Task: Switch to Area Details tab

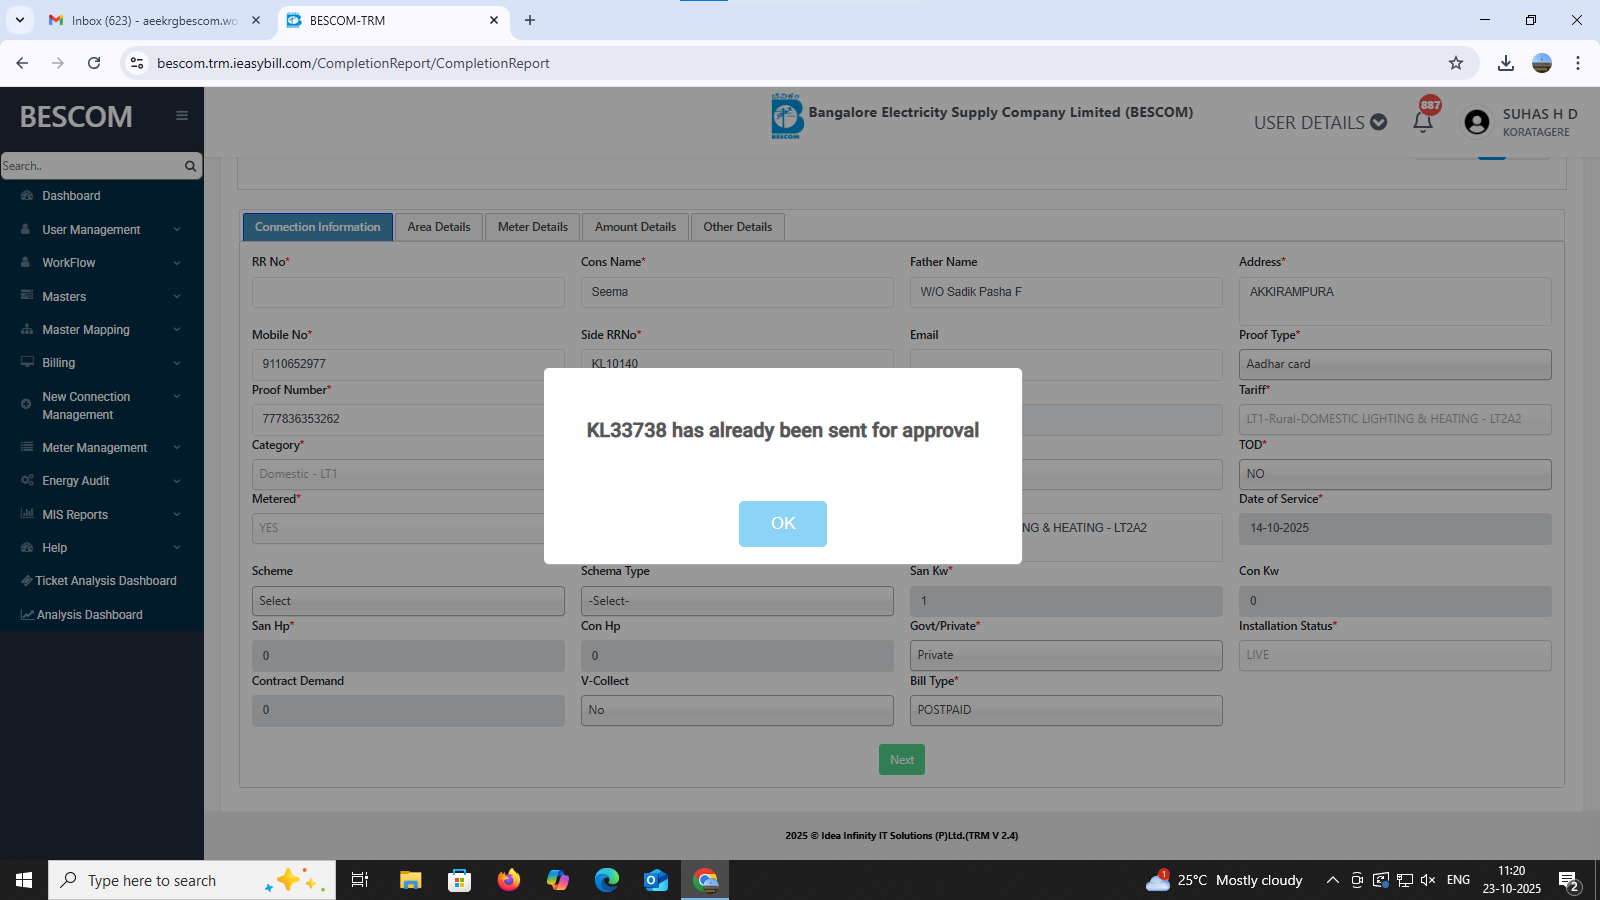Action: pos(439,227)
